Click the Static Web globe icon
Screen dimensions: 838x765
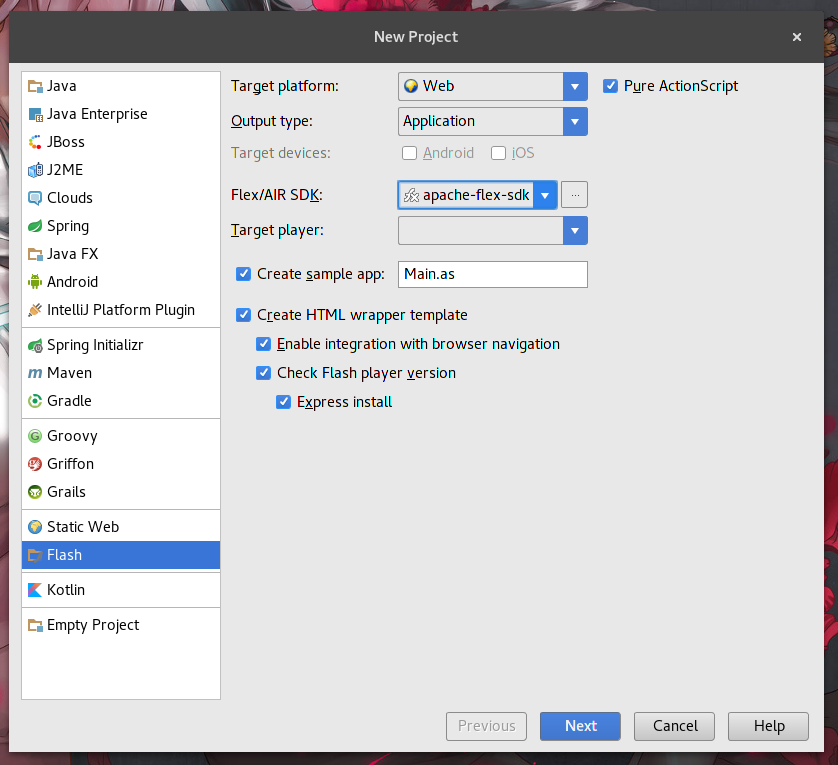35,527
